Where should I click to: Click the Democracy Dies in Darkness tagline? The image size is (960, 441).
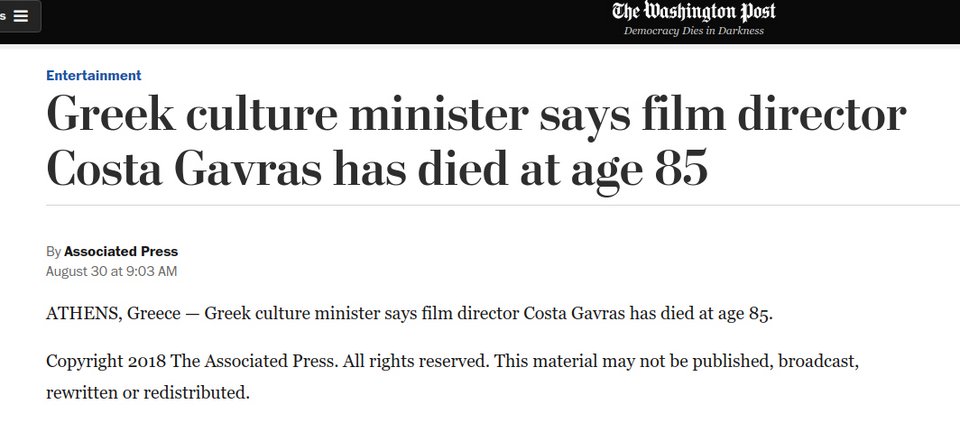click(x=694, y=31)
